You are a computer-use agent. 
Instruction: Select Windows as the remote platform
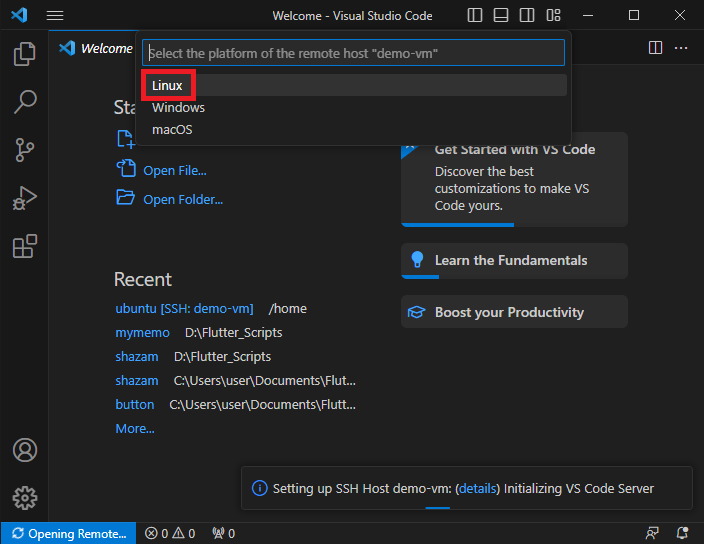(354, 108)
